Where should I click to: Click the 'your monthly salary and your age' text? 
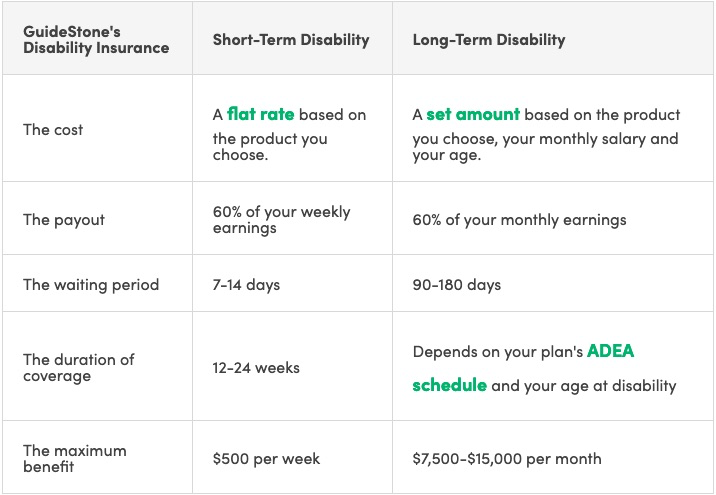545,147
